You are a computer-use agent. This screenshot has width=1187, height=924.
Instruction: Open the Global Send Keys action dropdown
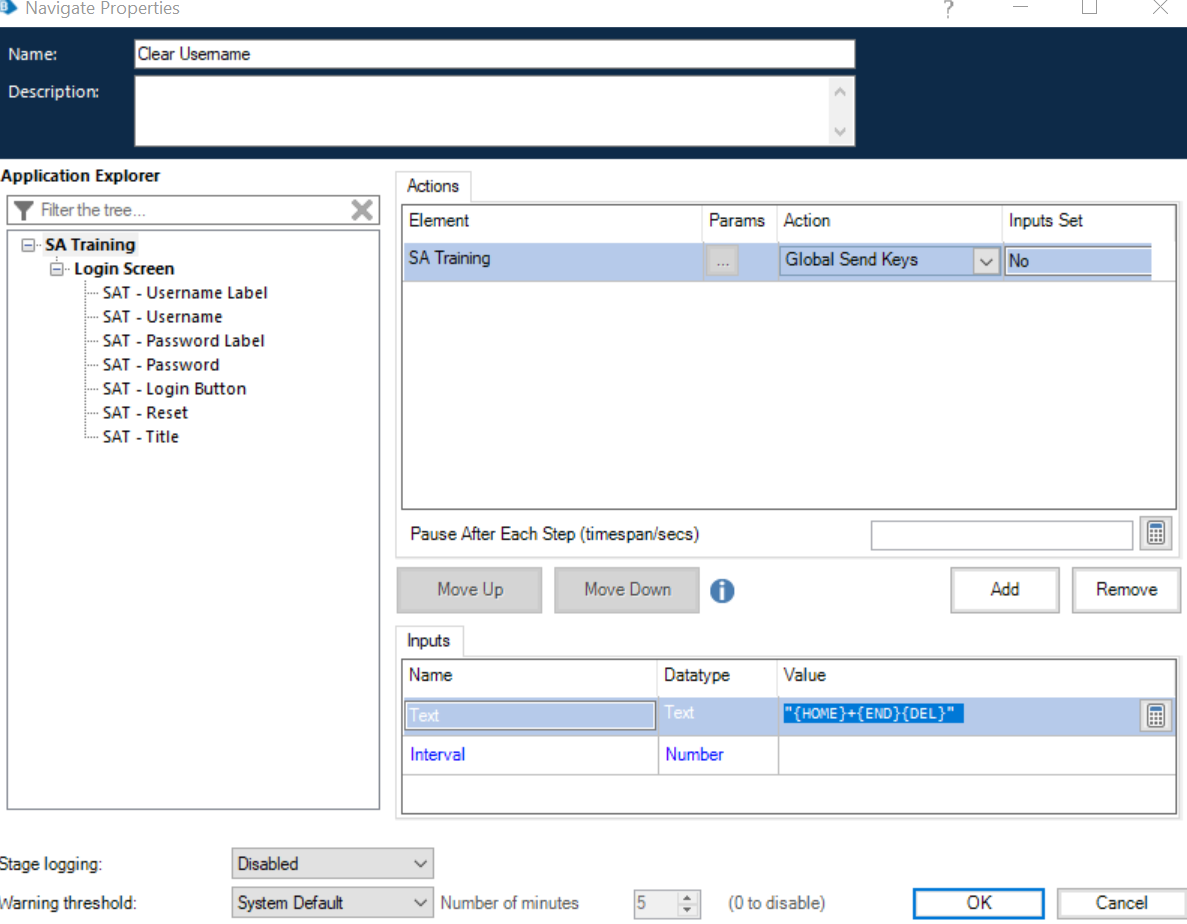coord(985,260)
